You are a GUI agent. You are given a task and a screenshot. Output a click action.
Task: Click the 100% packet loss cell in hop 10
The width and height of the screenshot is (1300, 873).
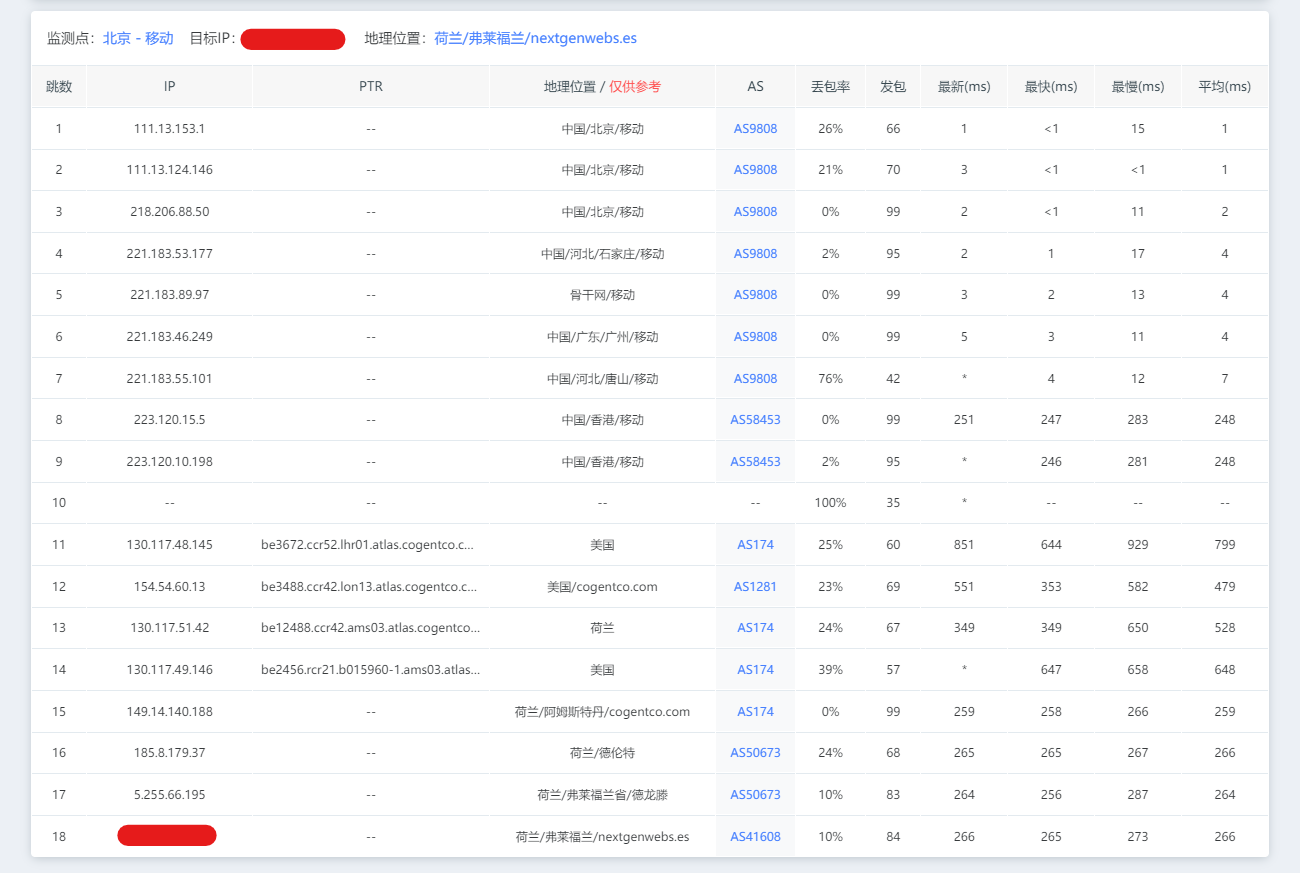pos(830,503)
